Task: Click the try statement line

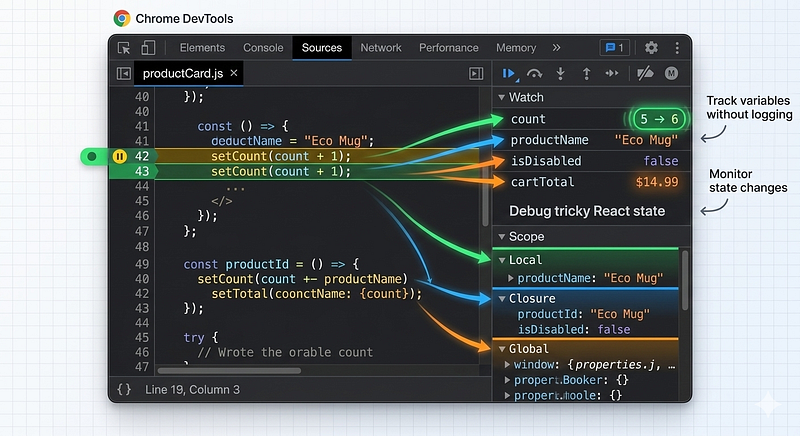Action: click(201, 338)
